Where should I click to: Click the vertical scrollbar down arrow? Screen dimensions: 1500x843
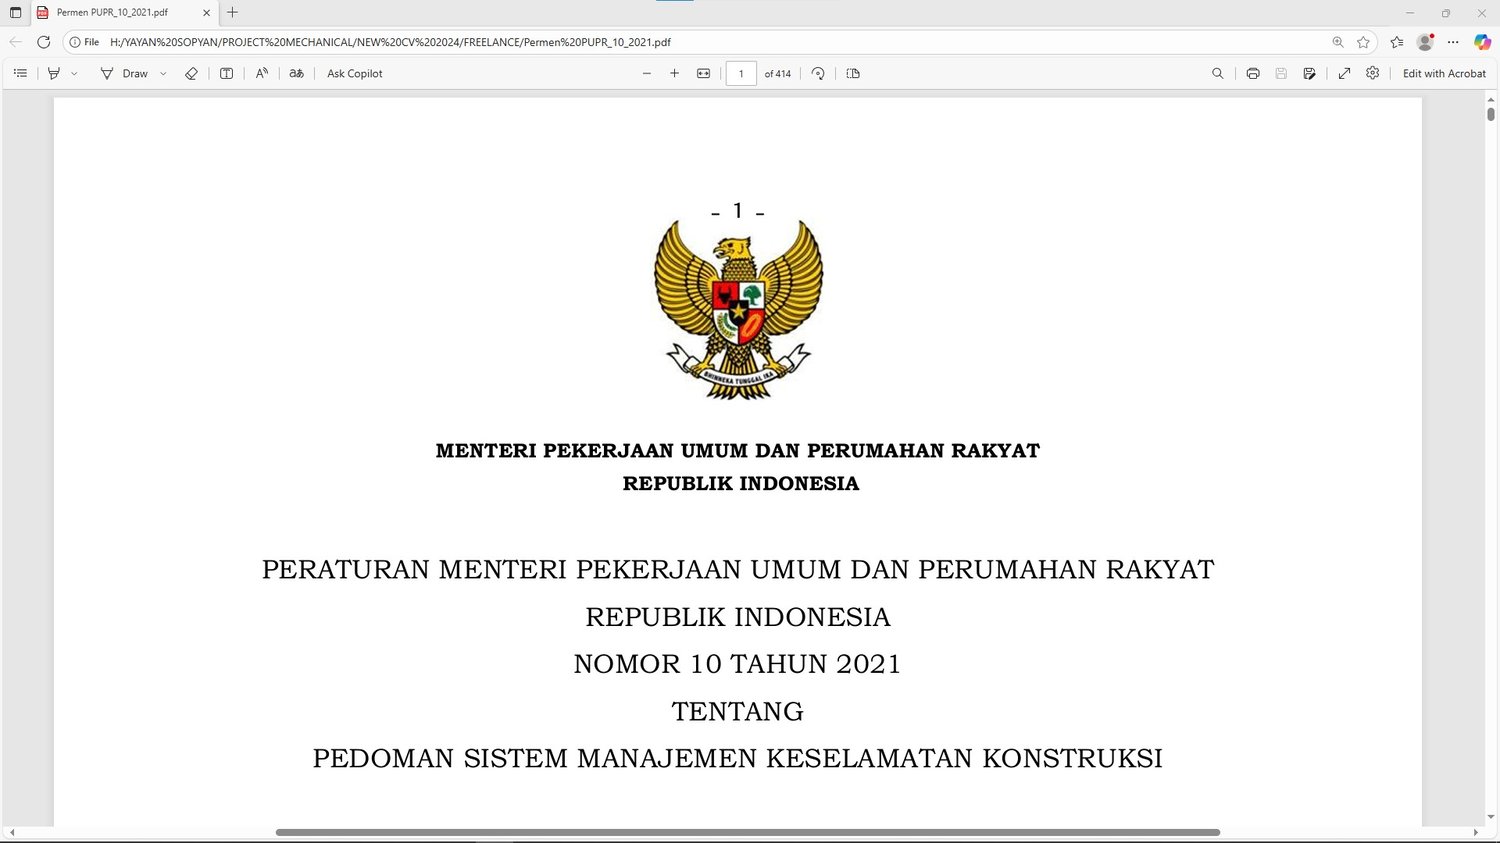1491,818
